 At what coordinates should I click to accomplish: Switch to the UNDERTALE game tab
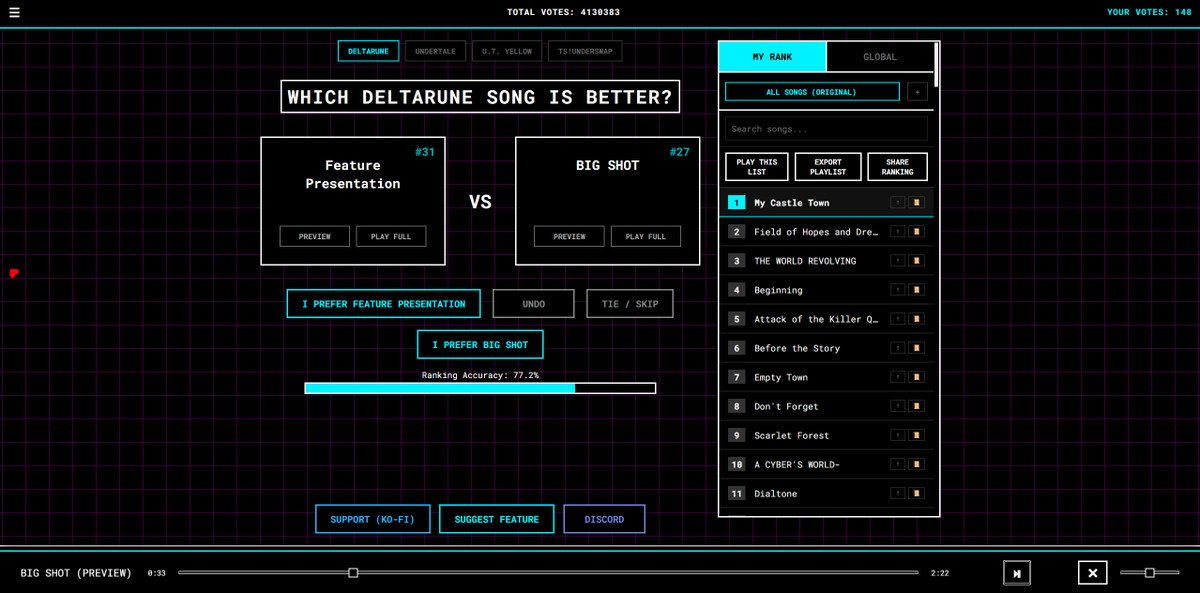point(435,51)
